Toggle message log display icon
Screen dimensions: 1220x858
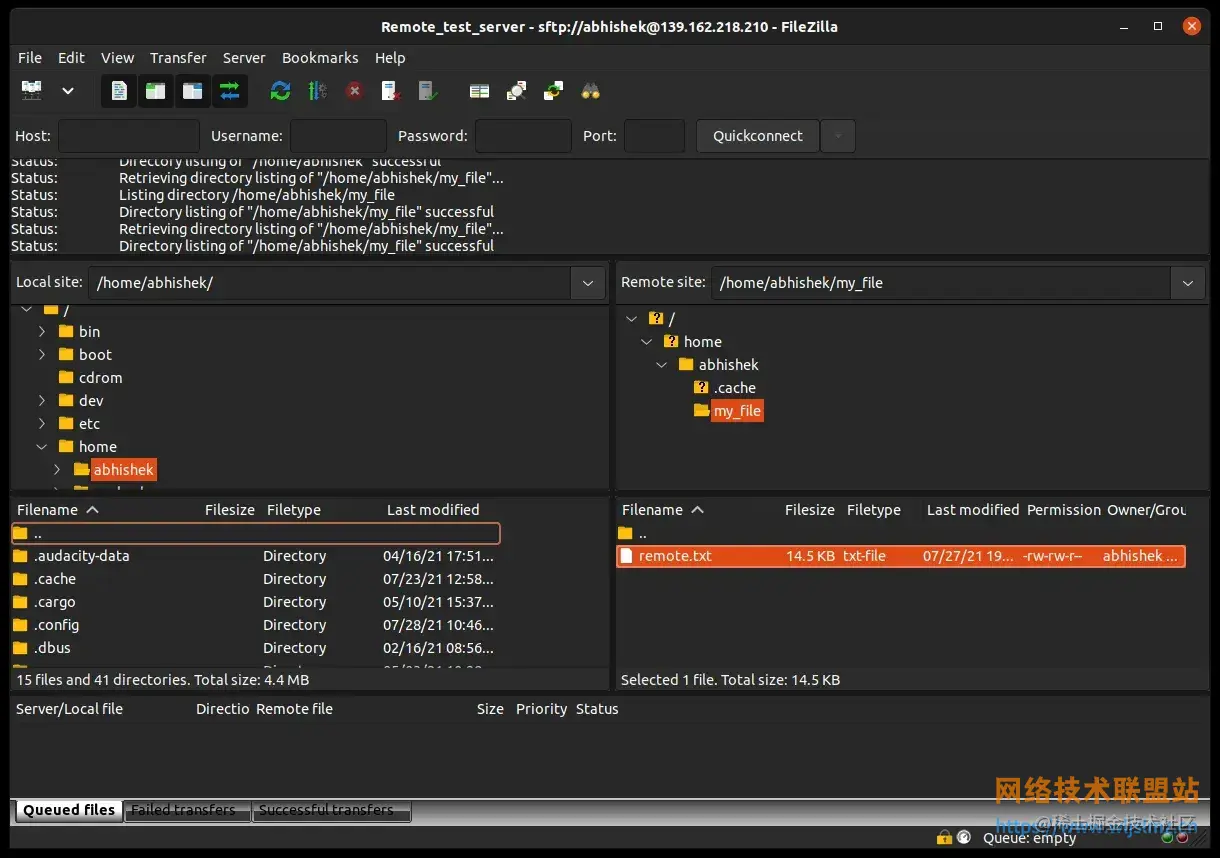pos(119,91)
